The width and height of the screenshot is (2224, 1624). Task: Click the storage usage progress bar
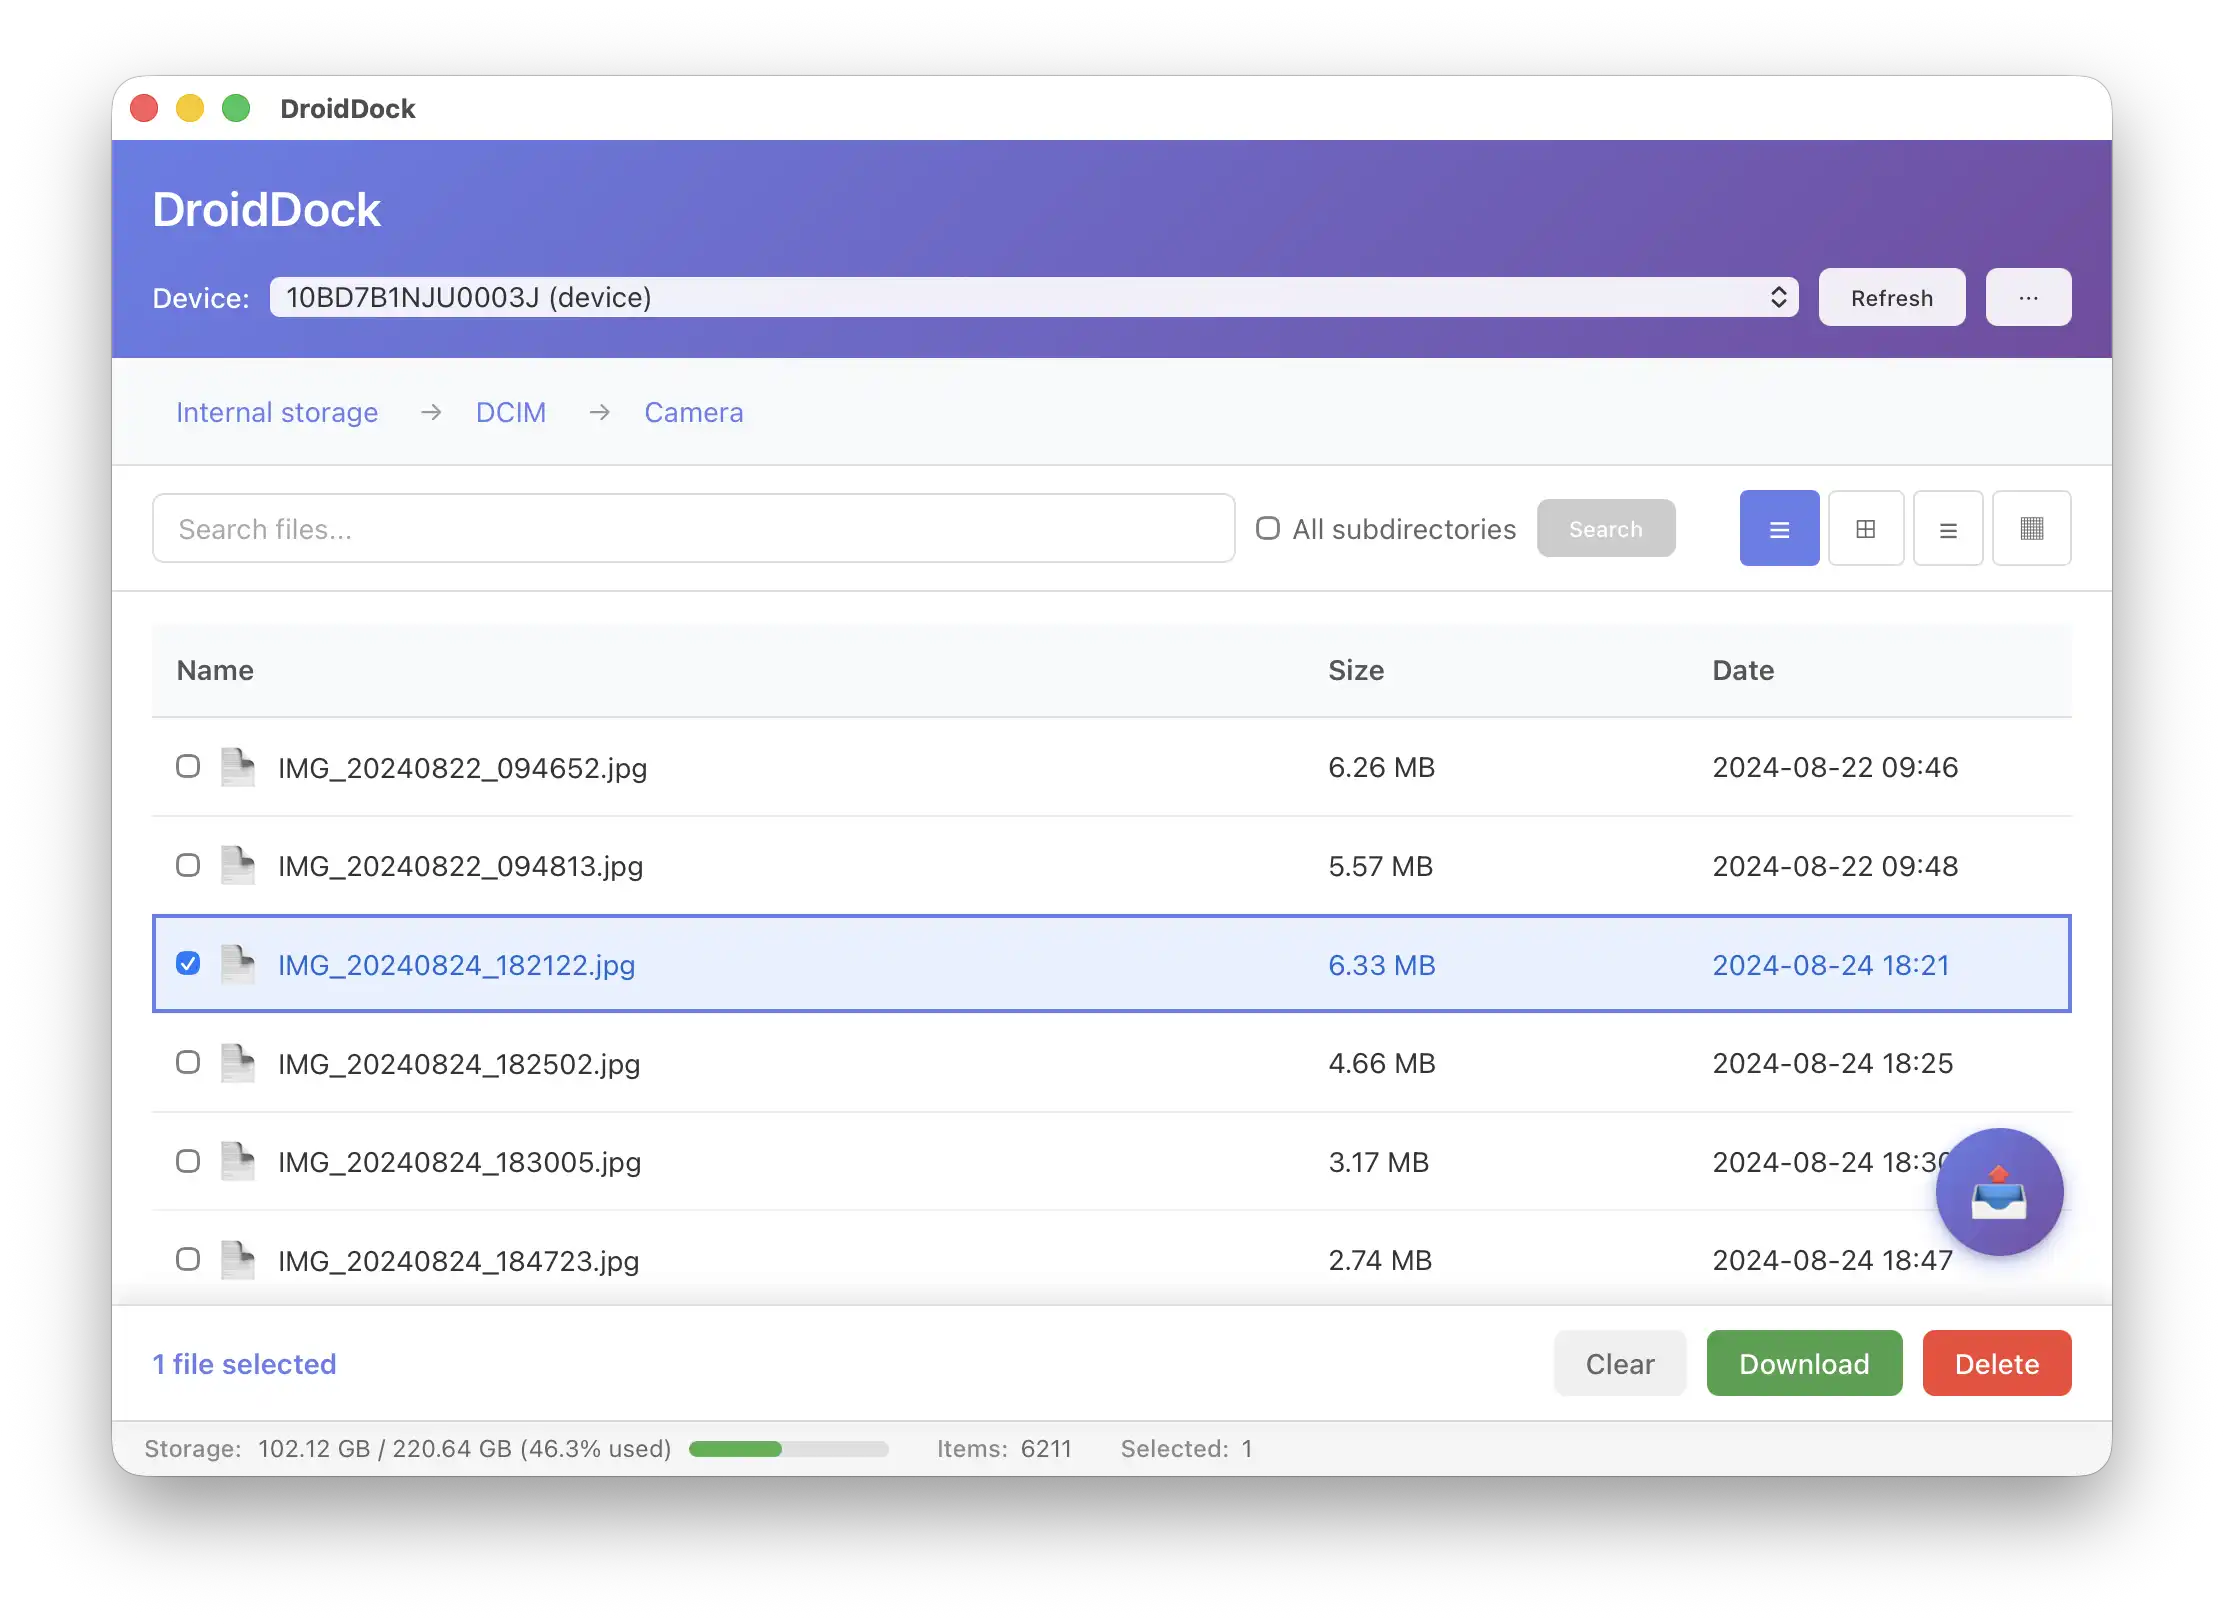tap(788, 1449)
